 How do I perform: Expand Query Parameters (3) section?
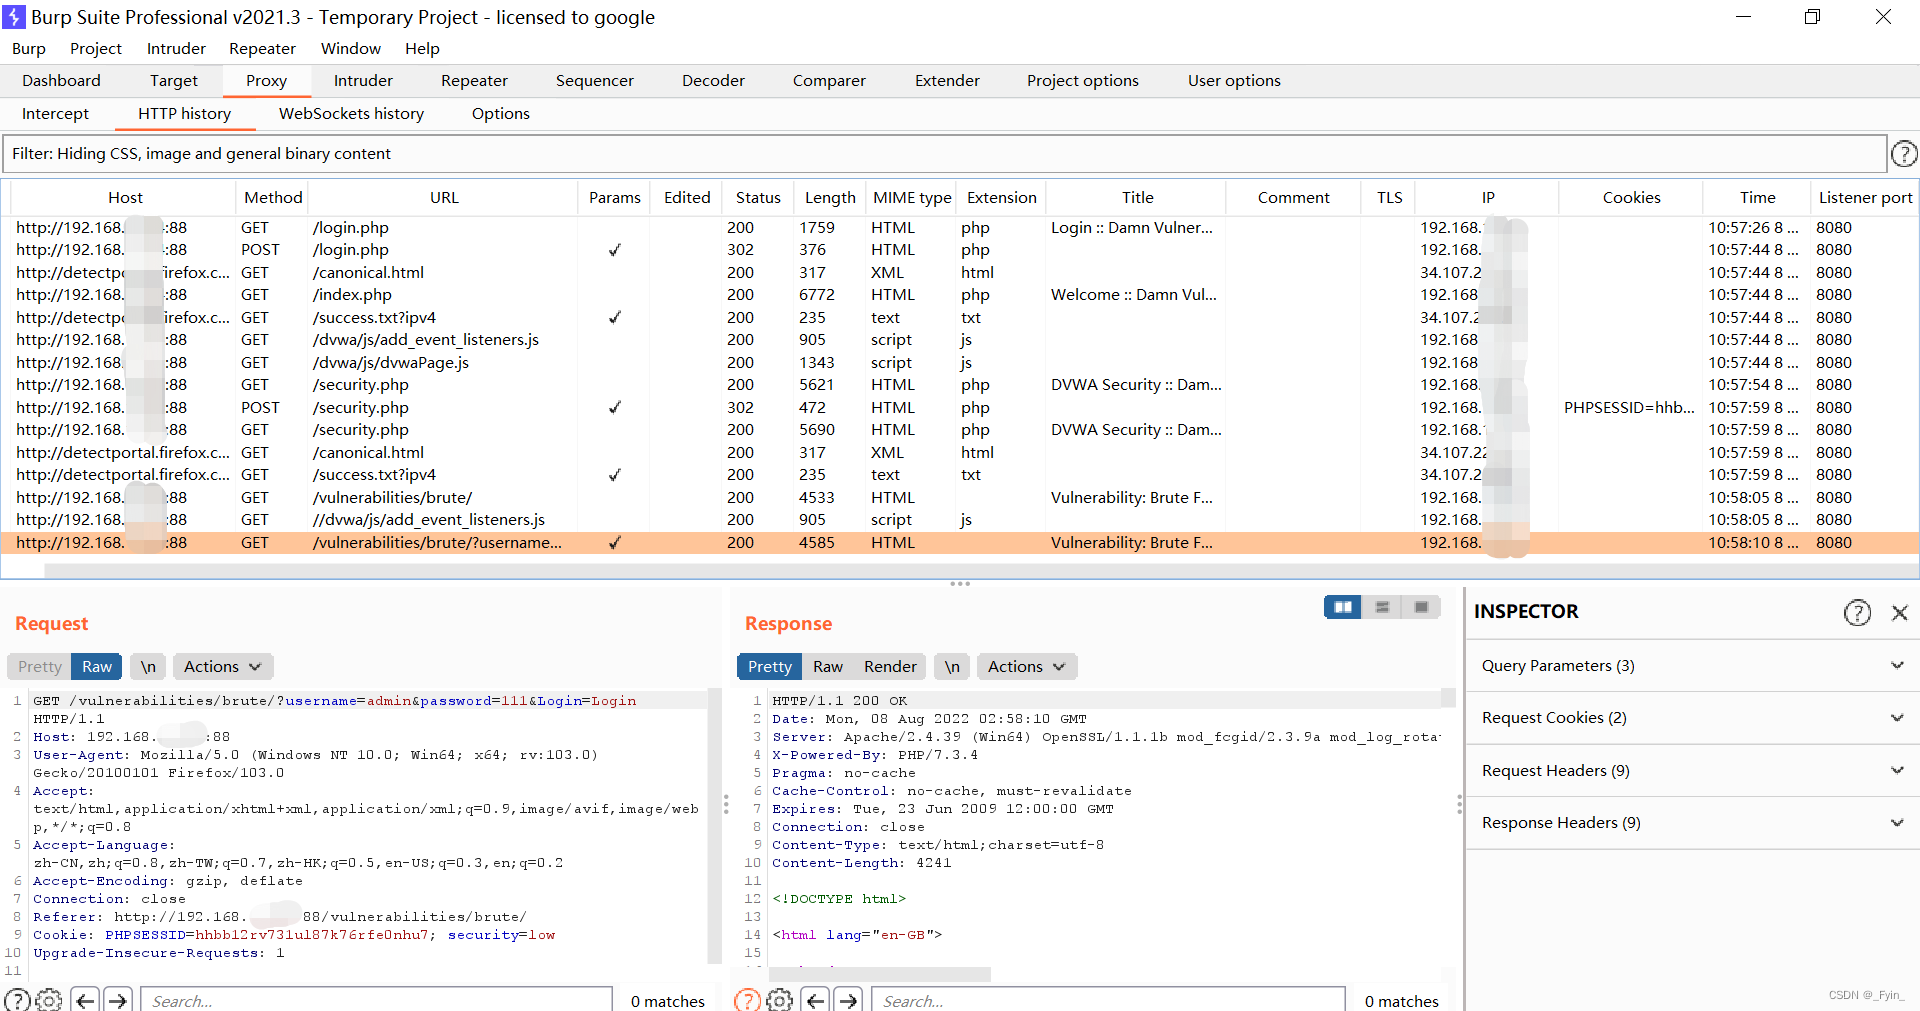(1692, 666)
